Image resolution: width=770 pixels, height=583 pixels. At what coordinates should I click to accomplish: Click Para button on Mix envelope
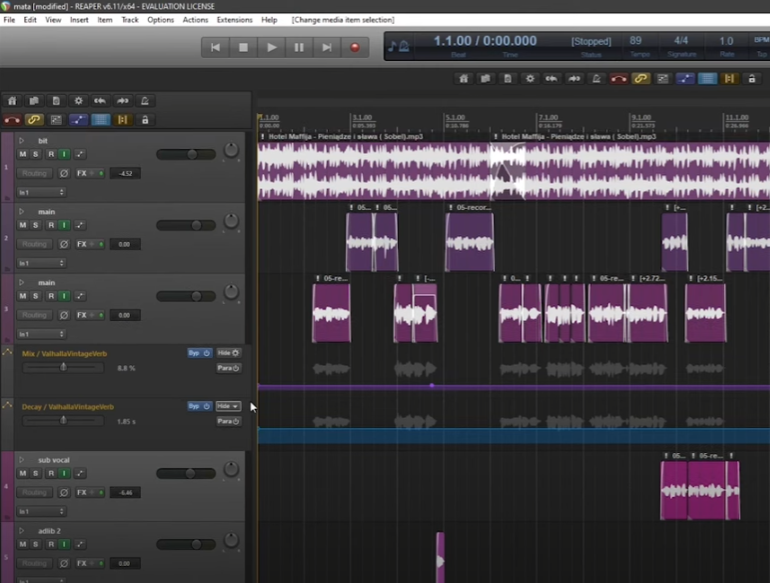coord(228,368)
